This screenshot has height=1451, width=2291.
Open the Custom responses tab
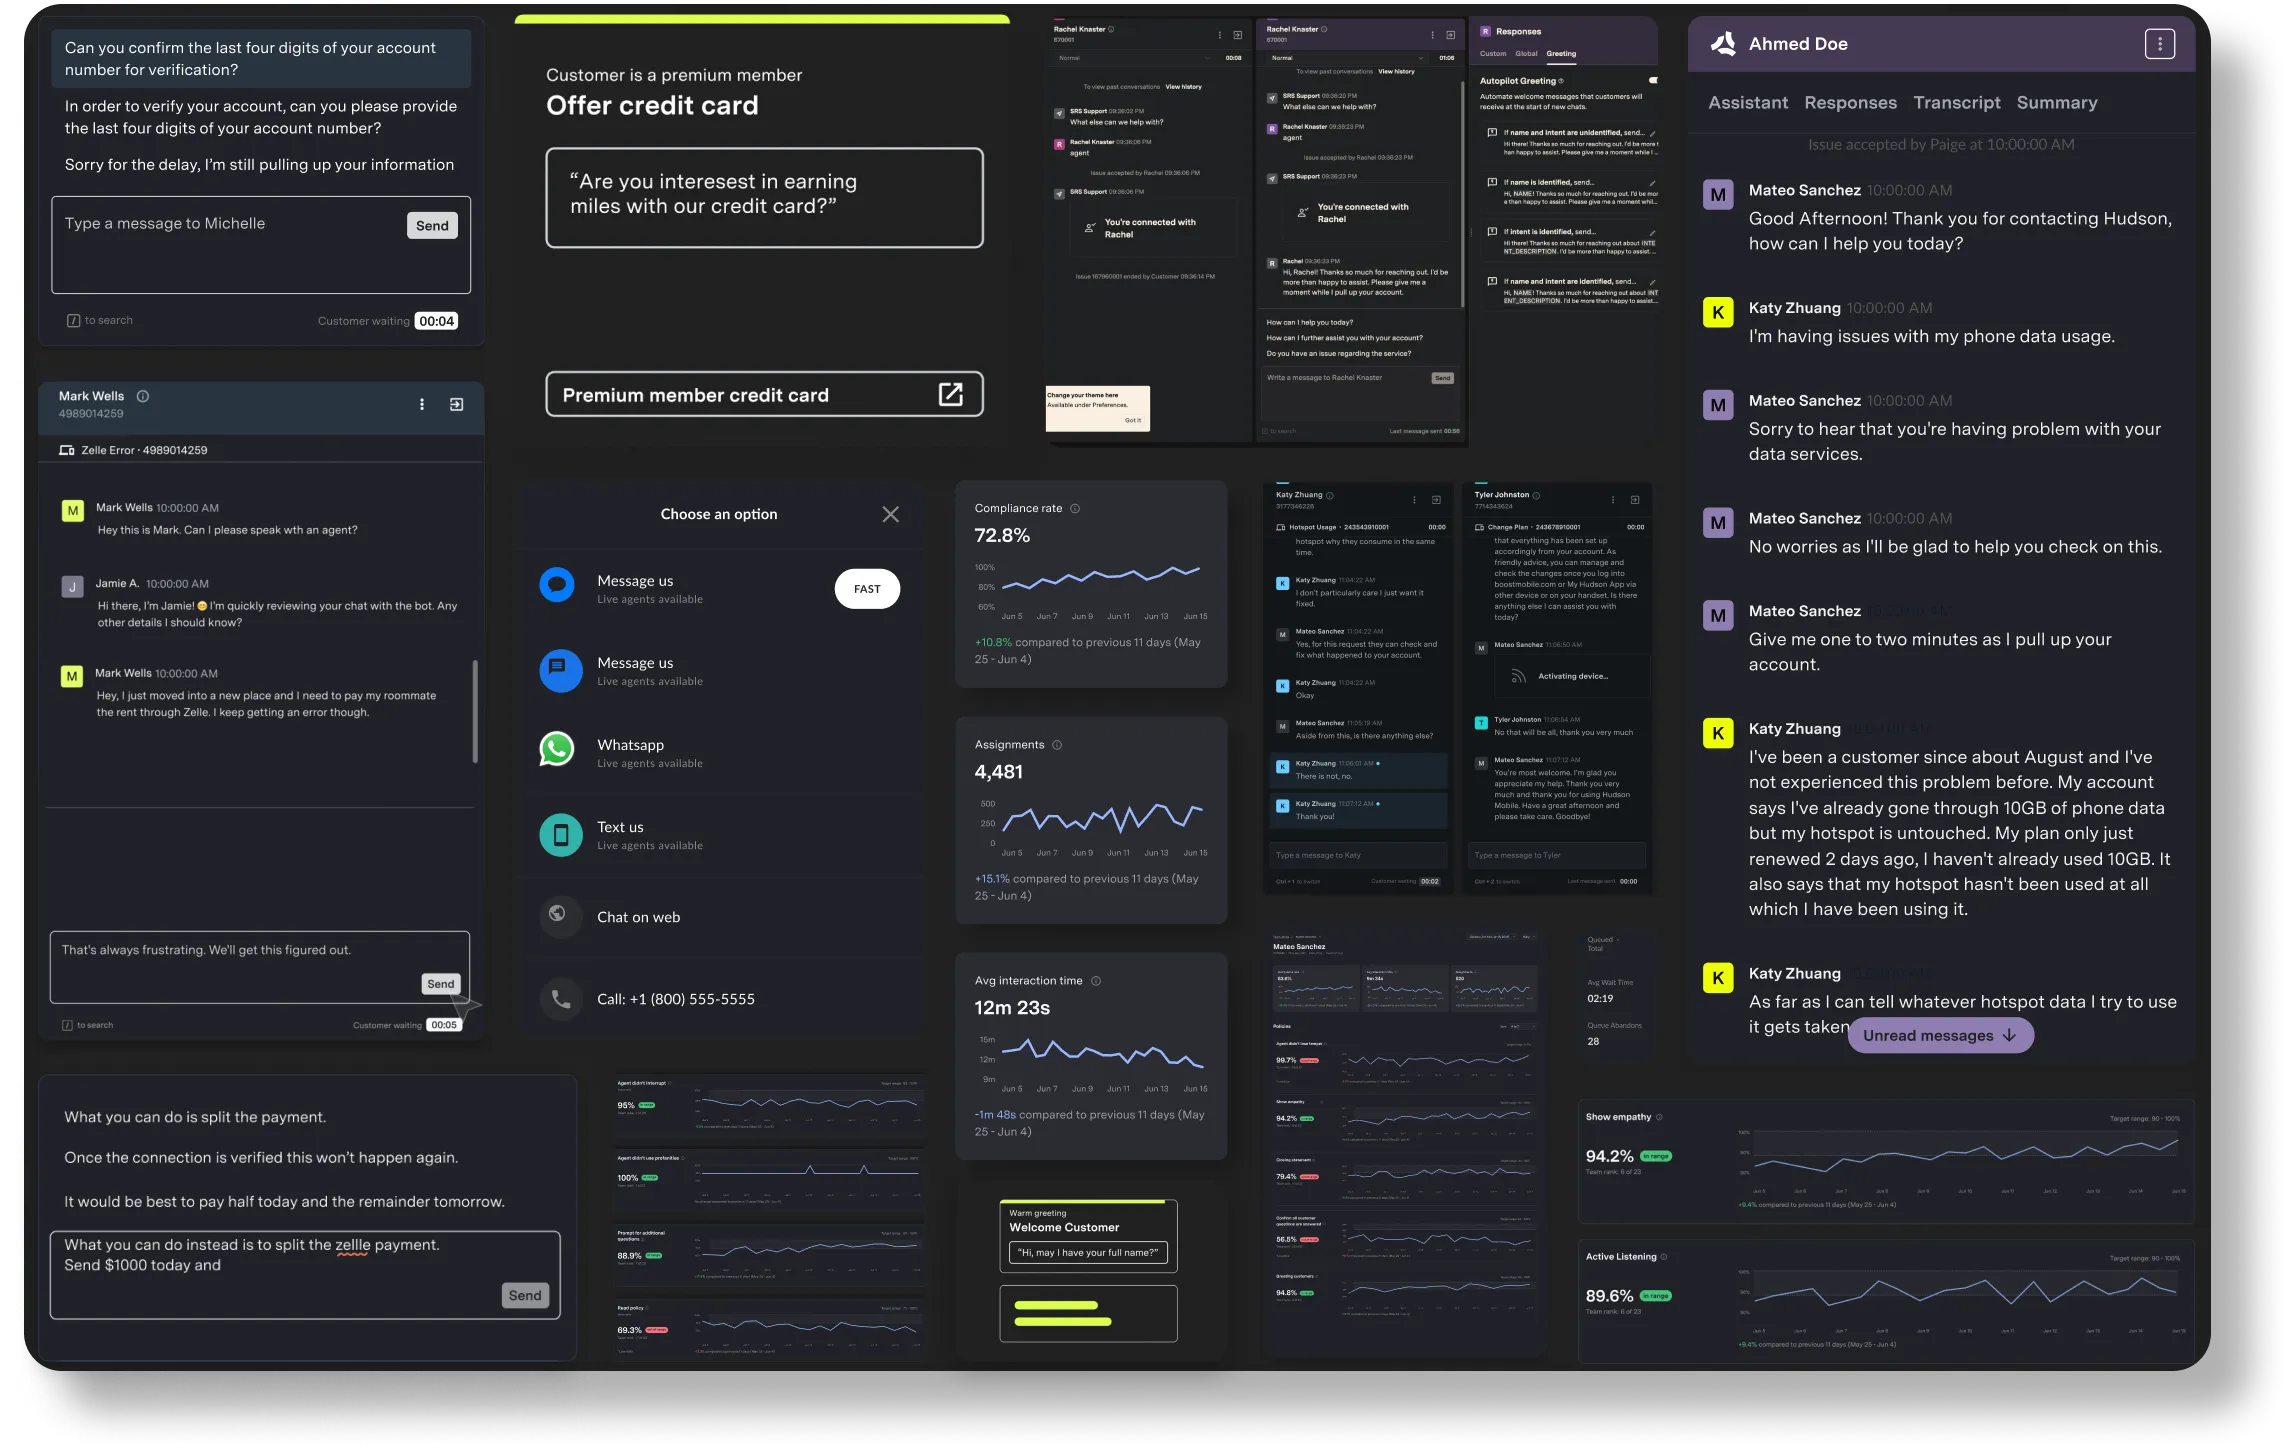pos(1492,54)
